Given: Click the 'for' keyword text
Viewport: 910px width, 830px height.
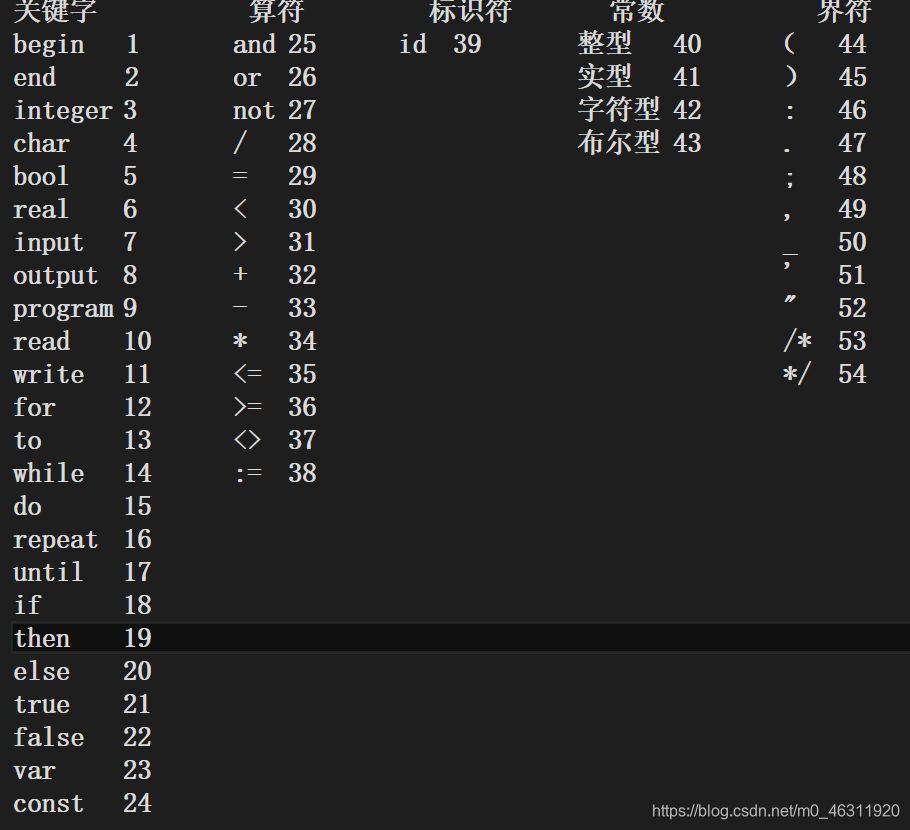Looking at the screenshot, I should point(35,407).
